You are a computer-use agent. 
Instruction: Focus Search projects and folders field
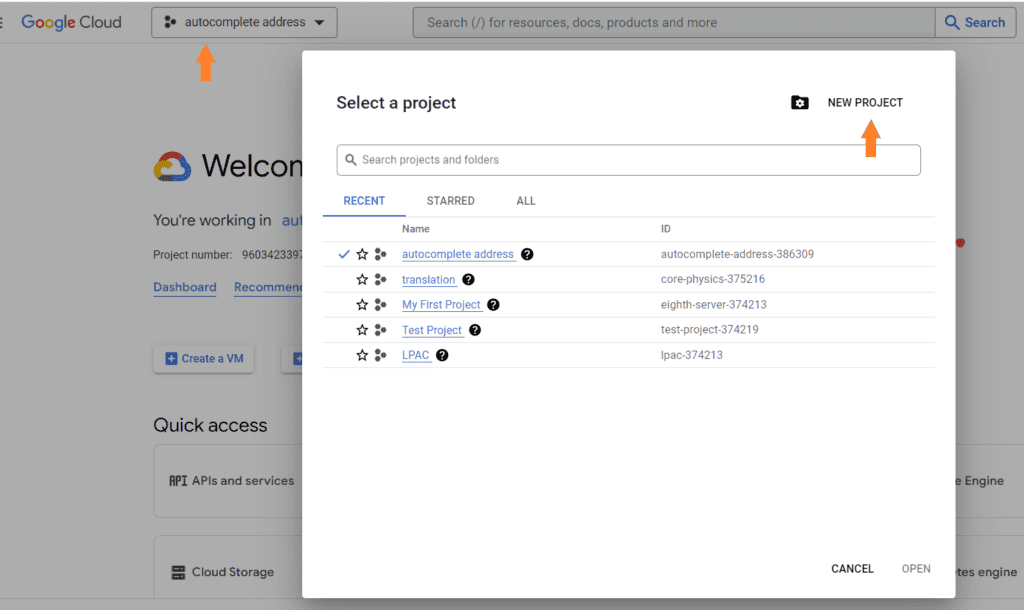(x=628, y=160)
